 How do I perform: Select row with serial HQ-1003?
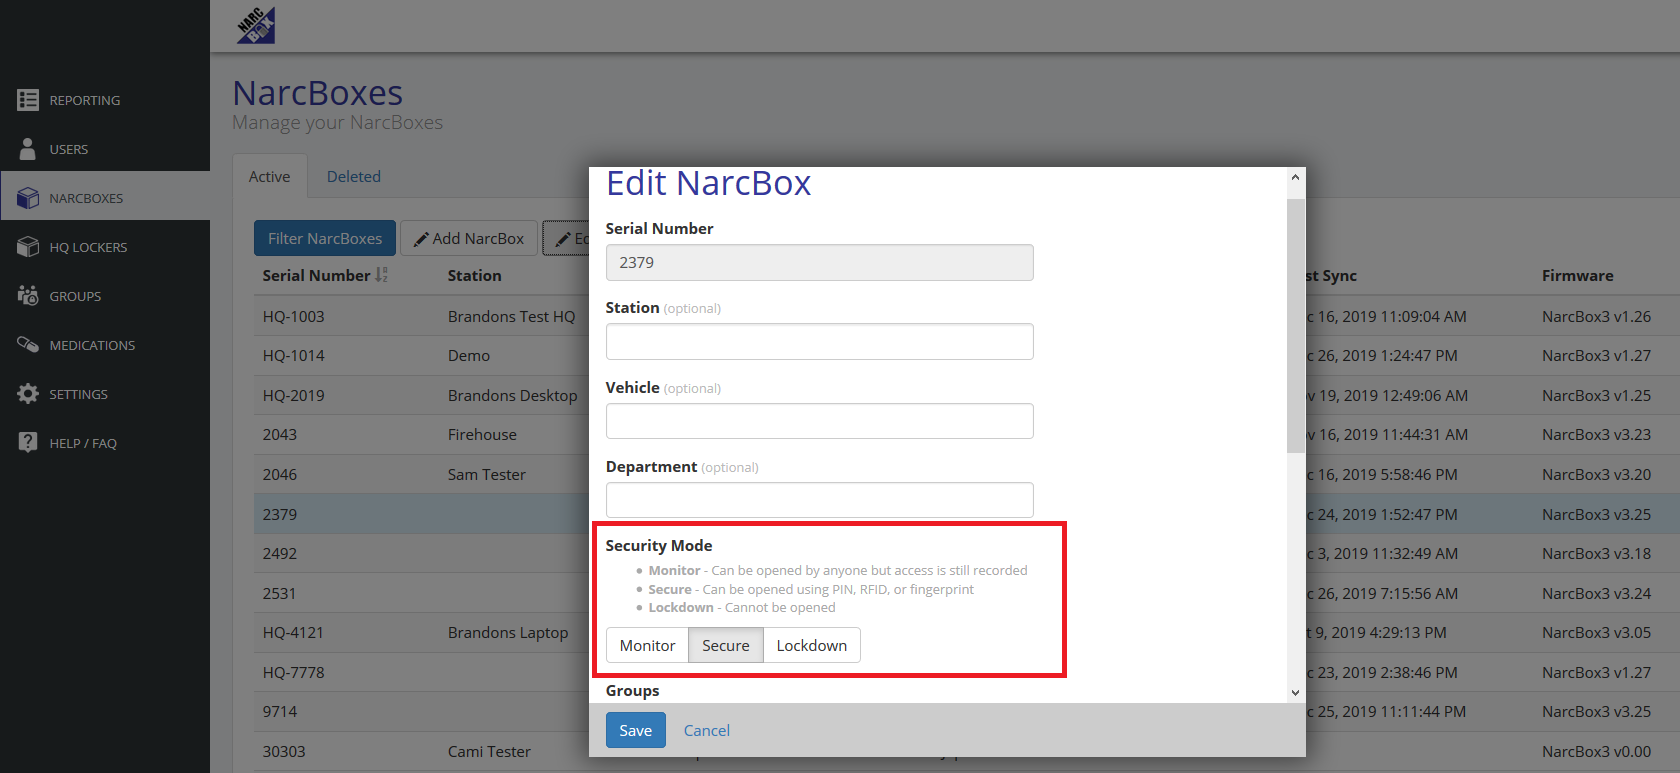pyautogui.click(x=293, y=316)
